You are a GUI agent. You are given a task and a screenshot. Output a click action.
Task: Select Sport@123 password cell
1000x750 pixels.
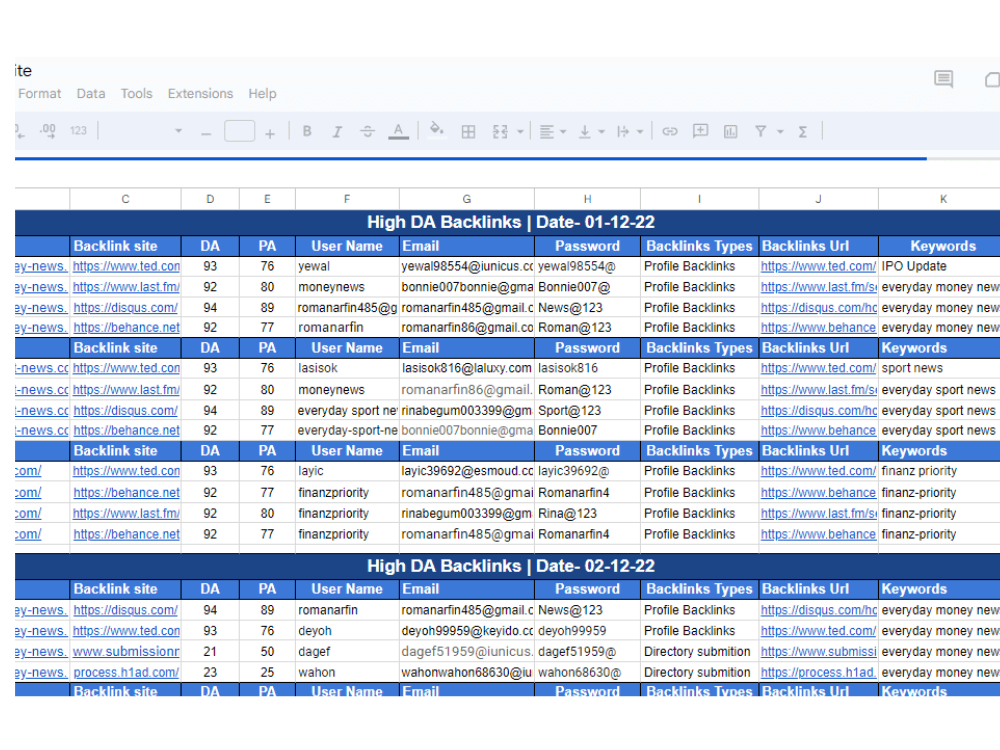587,411
